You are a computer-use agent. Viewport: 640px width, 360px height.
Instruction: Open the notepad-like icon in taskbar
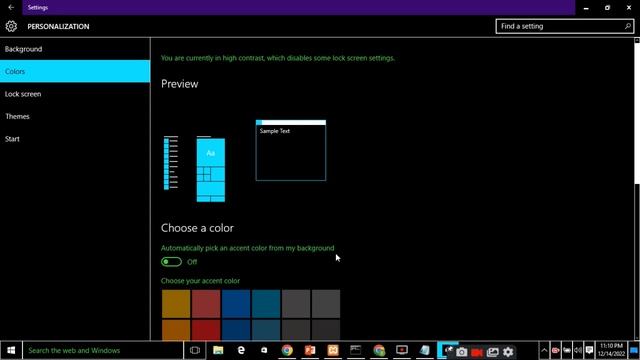[424, 350]
